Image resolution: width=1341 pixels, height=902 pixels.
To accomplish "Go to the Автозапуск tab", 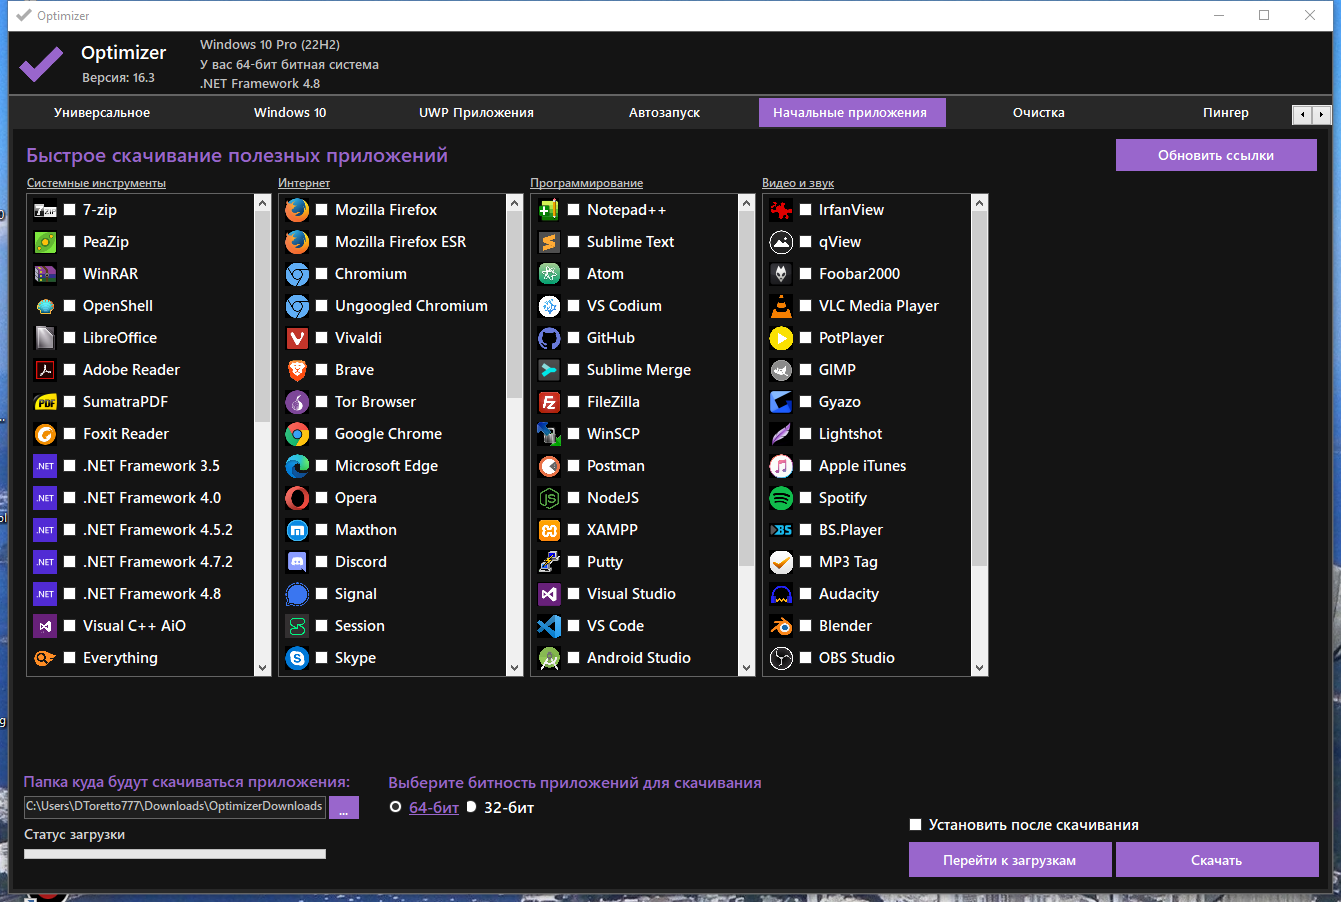I will click(664, 113).
